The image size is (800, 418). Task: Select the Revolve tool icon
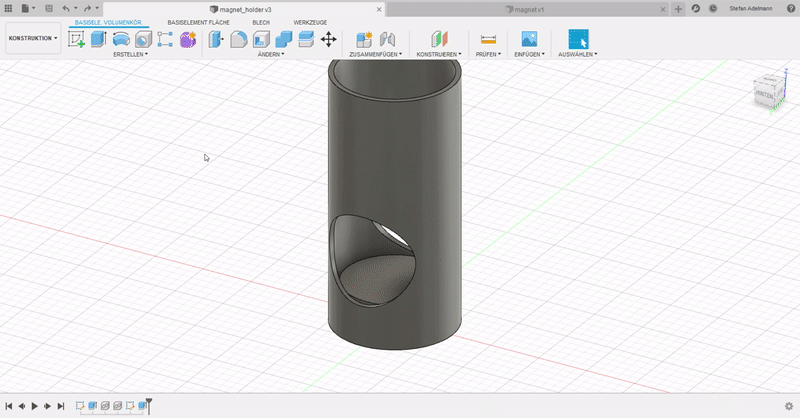point(121,39)
